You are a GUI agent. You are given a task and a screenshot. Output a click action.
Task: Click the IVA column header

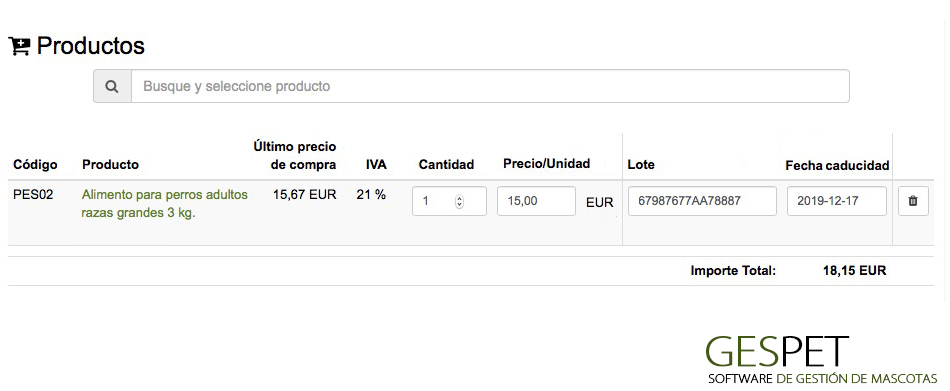[x=376, y=165]
